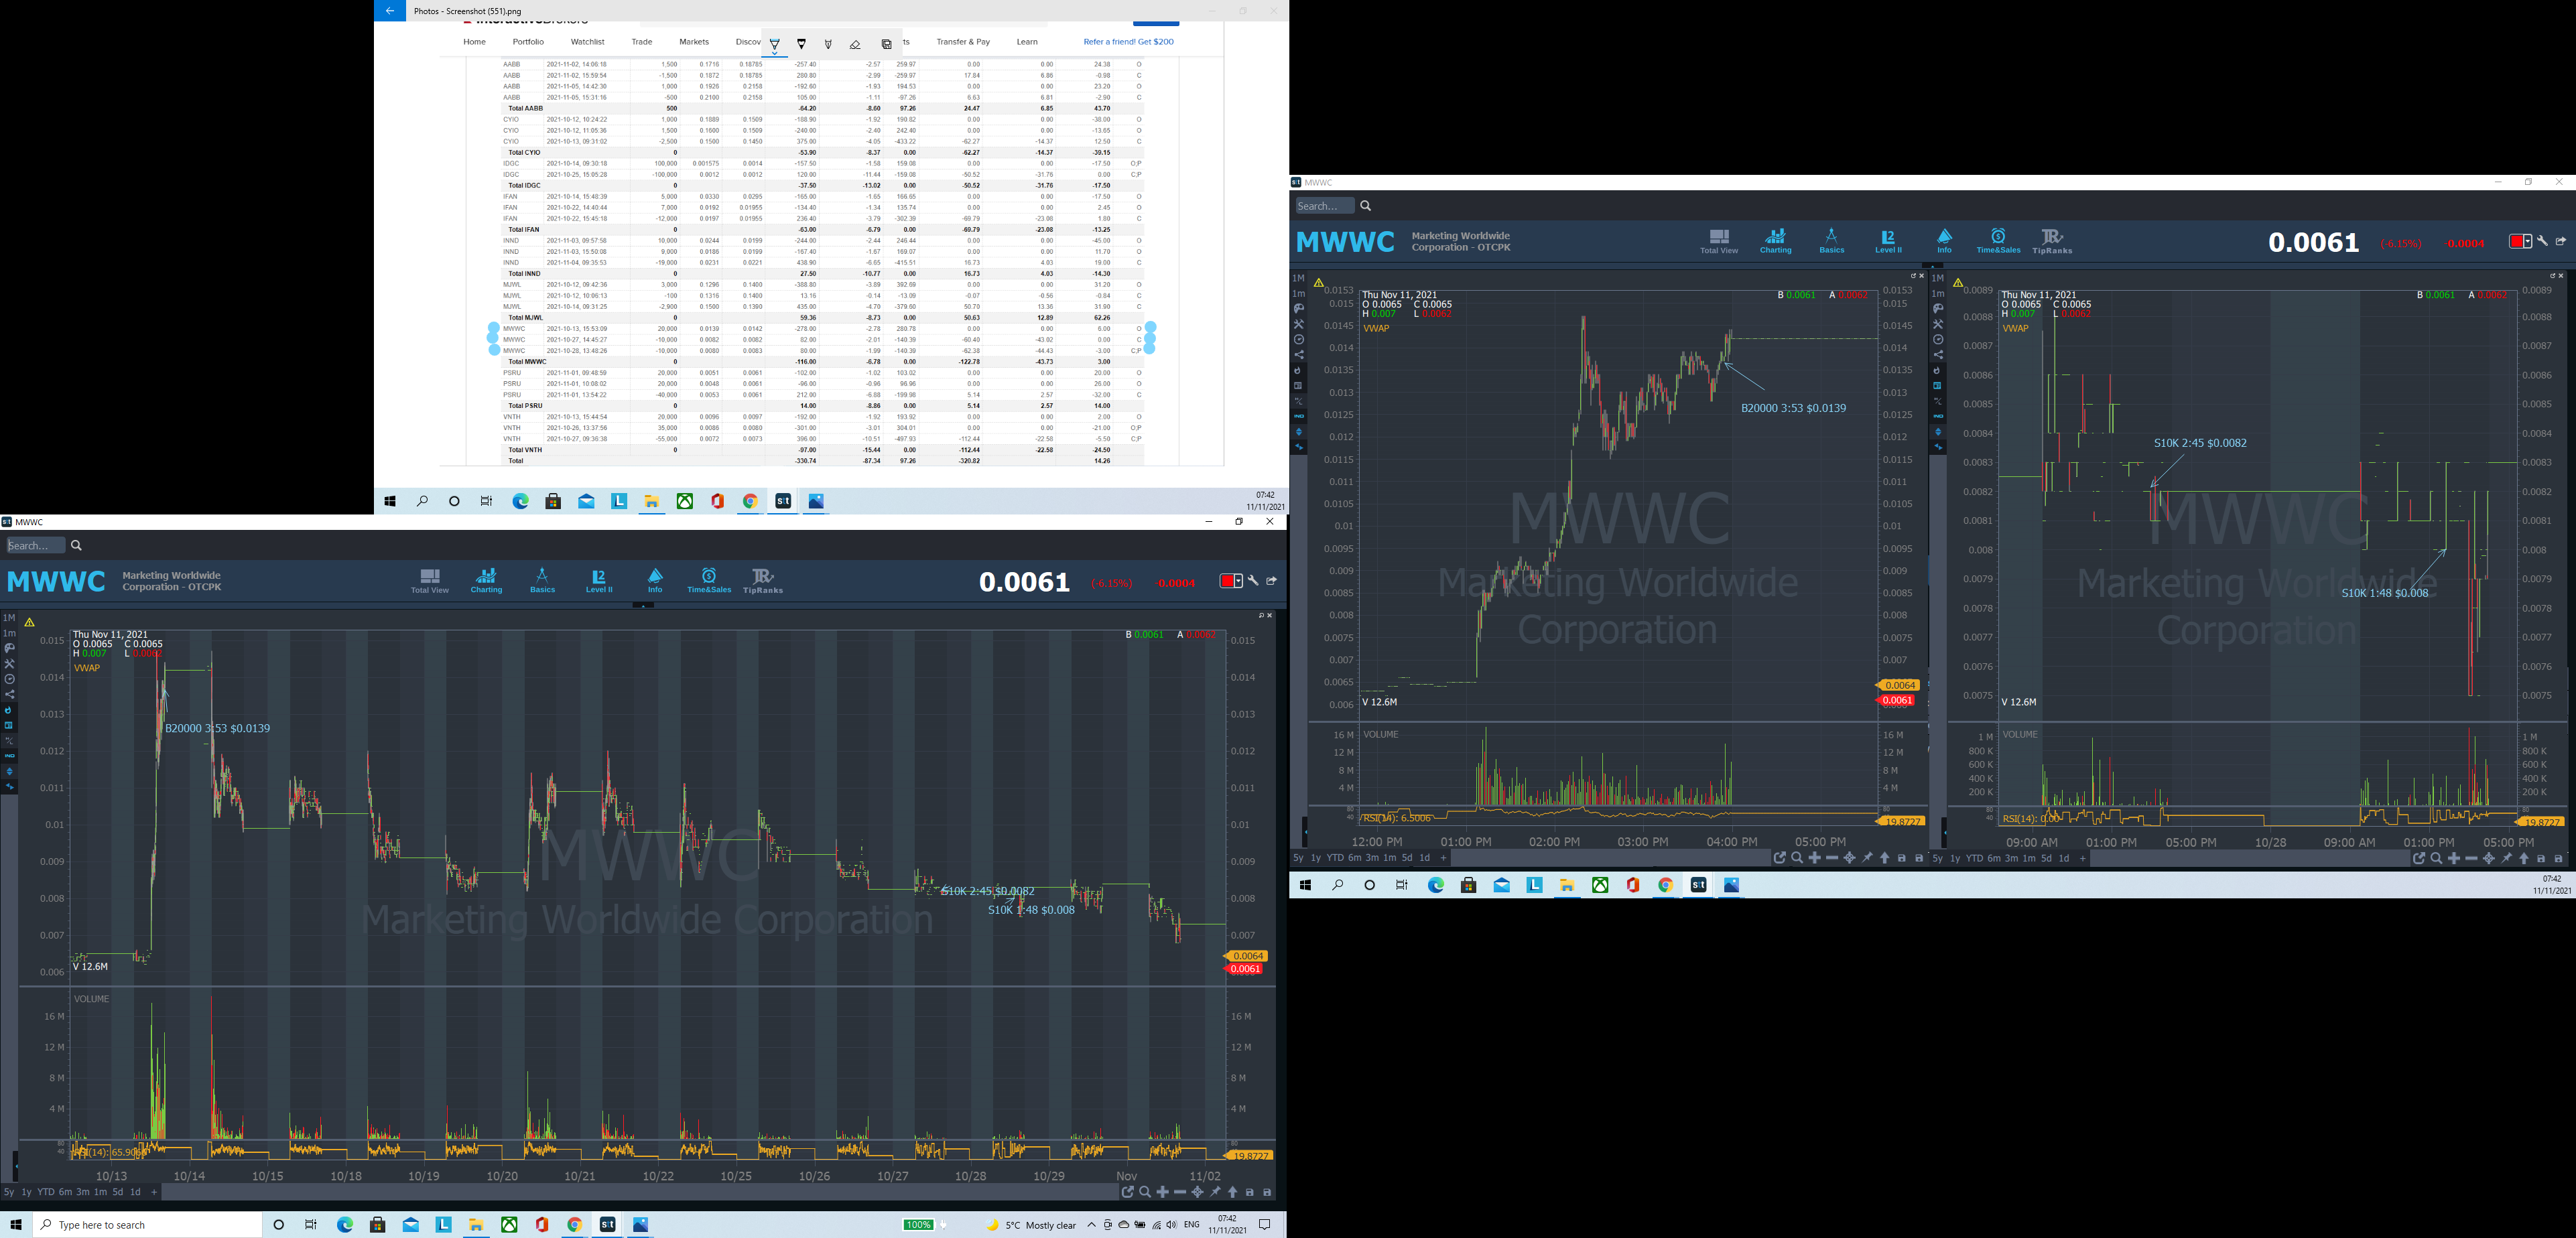The height and width of the screenshot is (1238, 2576).
Task: Click share arrow icon in right-side MWWC window
Action: [x=2561, y=241]
